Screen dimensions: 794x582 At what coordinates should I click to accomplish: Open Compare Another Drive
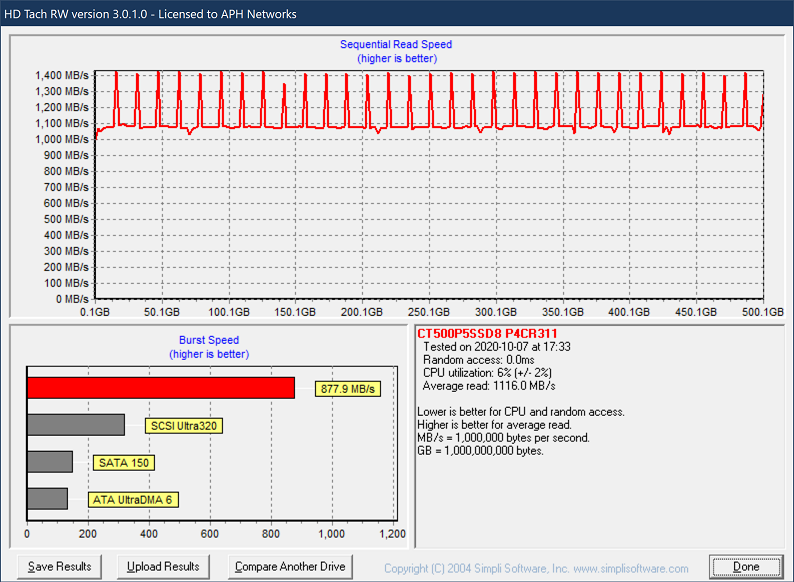(290, 566)
